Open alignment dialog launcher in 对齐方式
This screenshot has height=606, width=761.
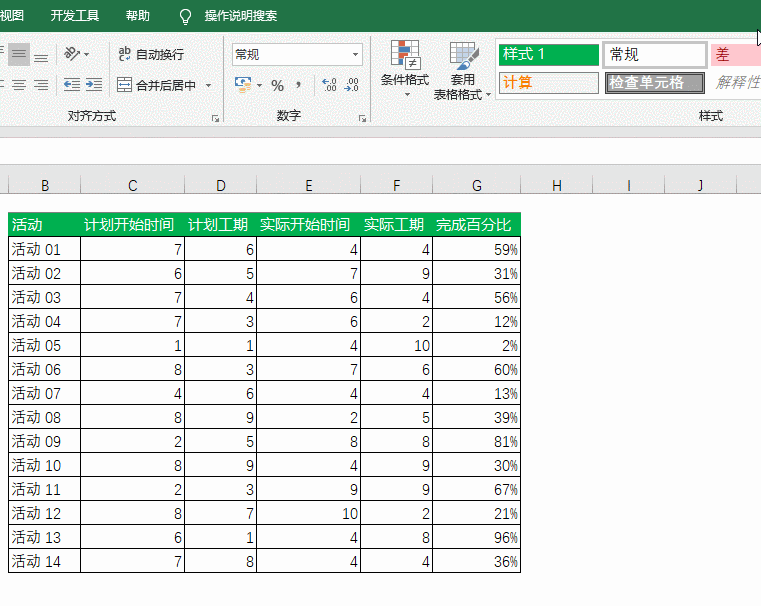point(215,118)
